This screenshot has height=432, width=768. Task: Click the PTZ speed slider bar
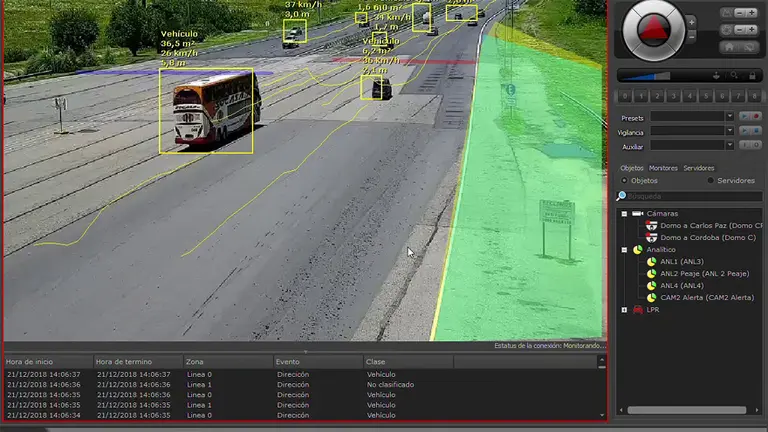click(660, 75)
